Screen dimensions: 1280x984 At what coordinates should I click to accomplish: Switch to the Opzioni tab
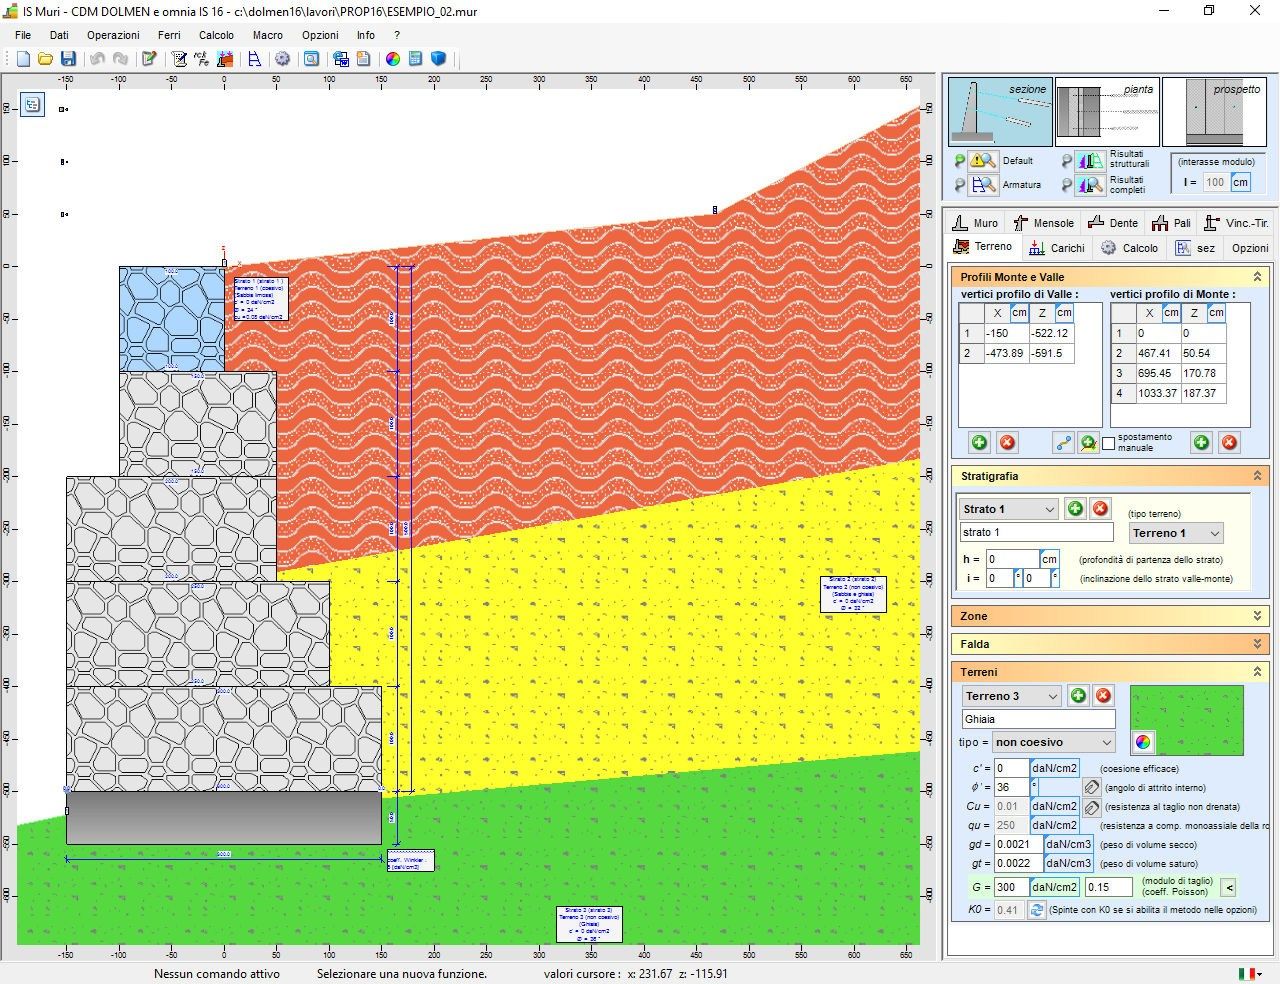tap(1249, 247)
